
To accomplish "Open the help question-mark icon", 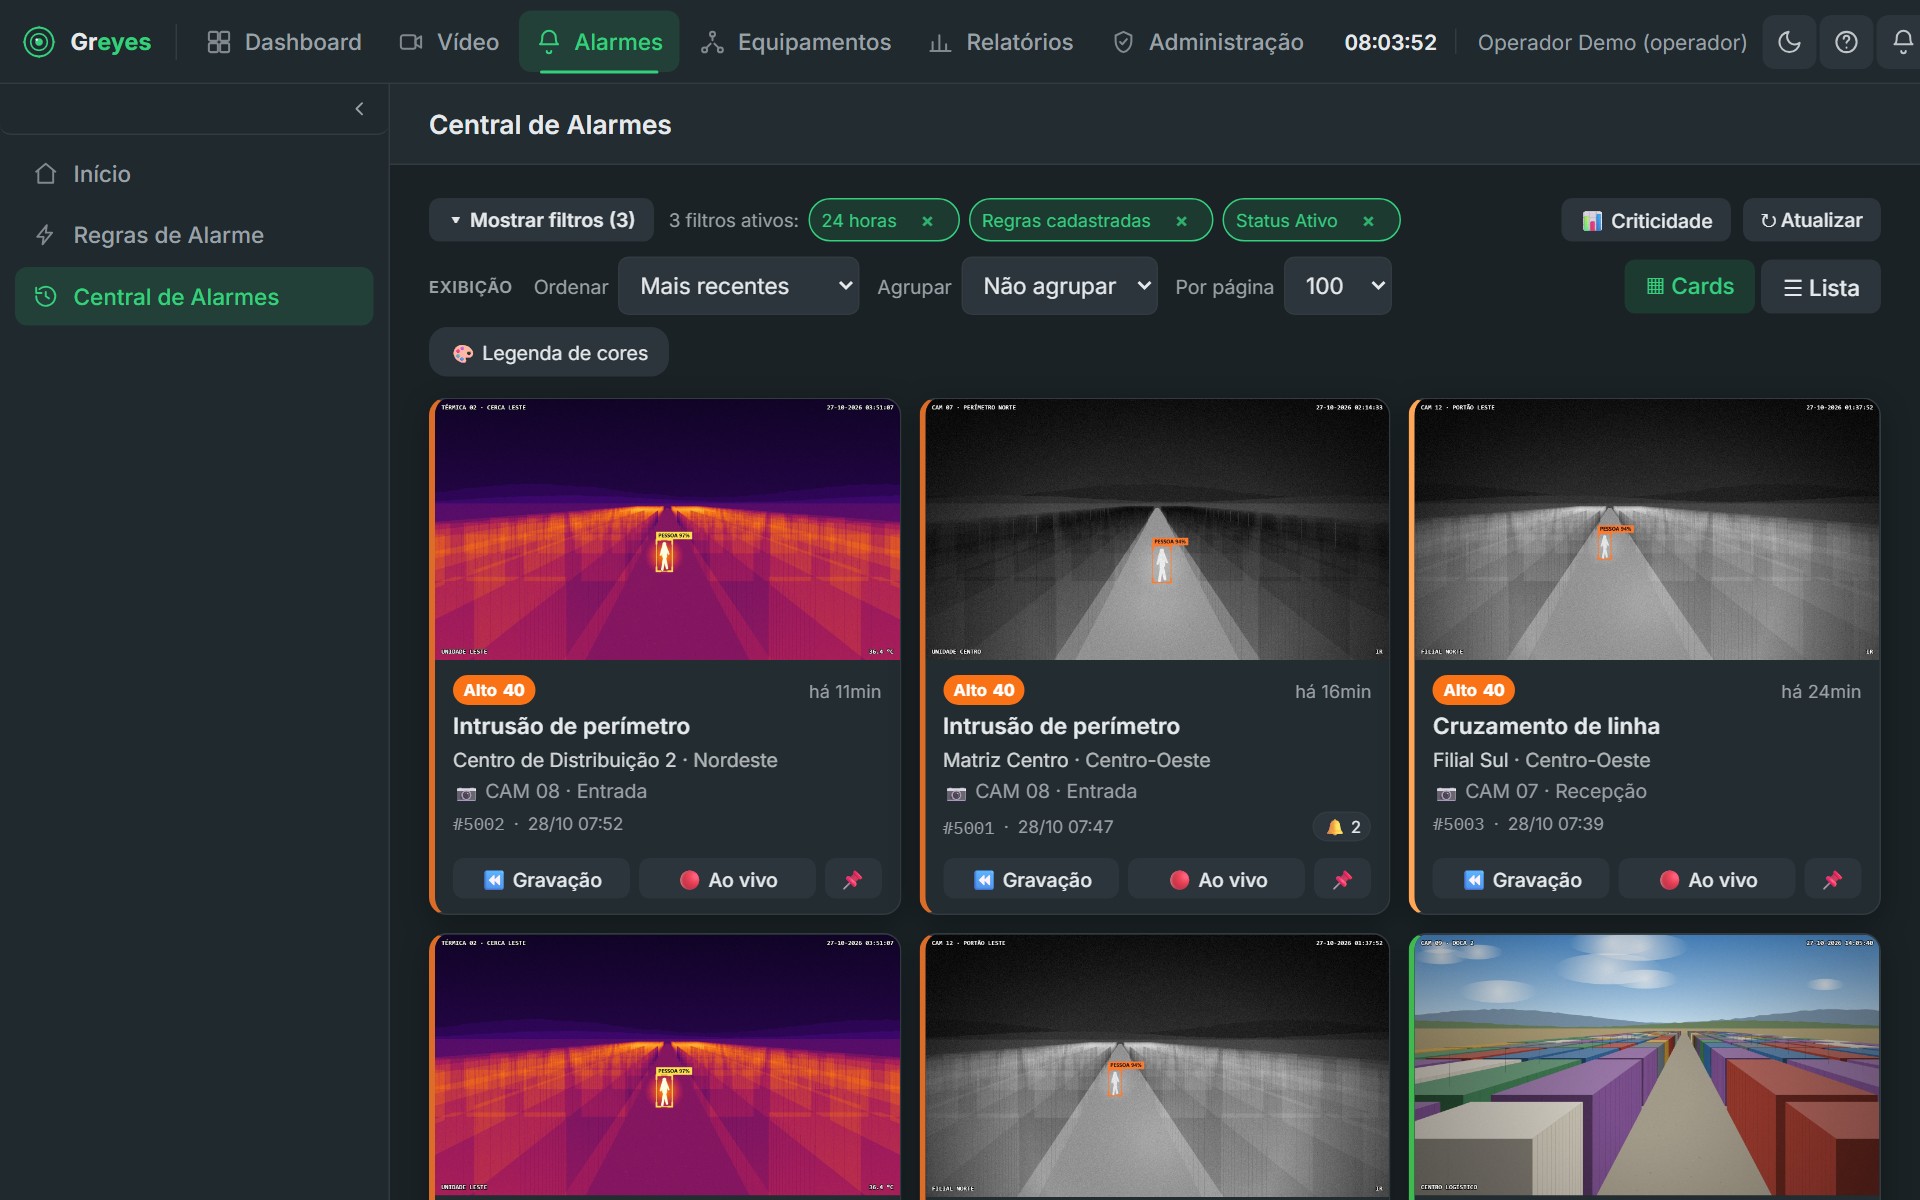I will click(x=1846, y=42).
